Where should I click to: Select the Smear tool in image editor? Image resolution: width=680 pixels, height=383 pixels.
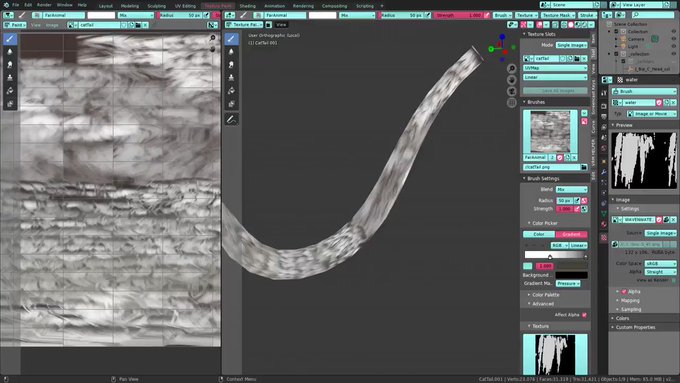pyautogui.click(x=10, y=65)
